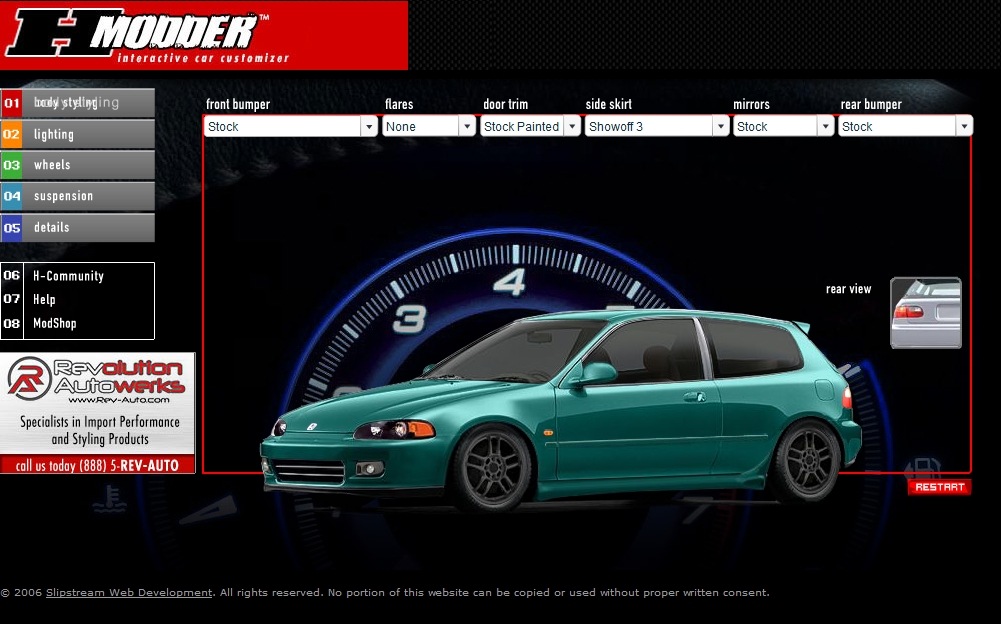
Task: Expand the front bumper dropdown
Action: click(x=369, y=127)
